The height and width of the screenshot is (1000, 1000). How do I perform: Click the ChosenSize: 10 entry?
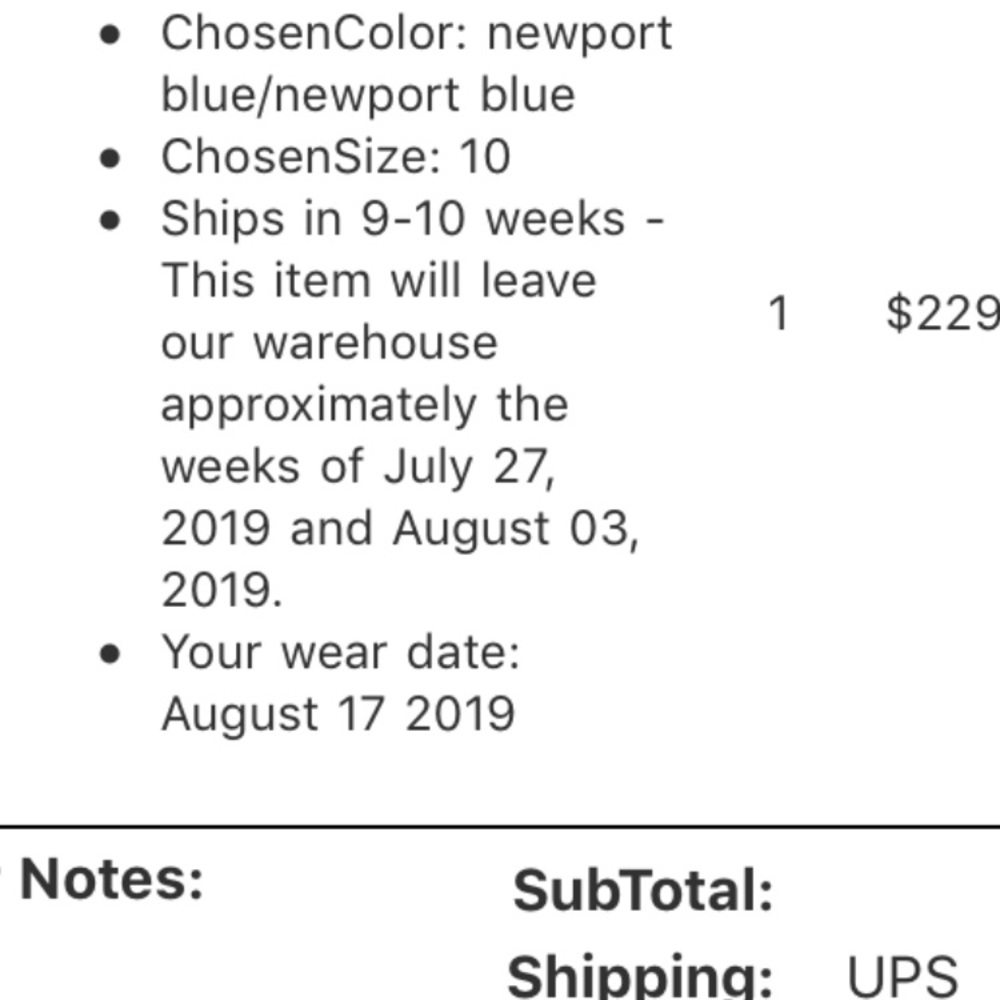tap(335, 156)
